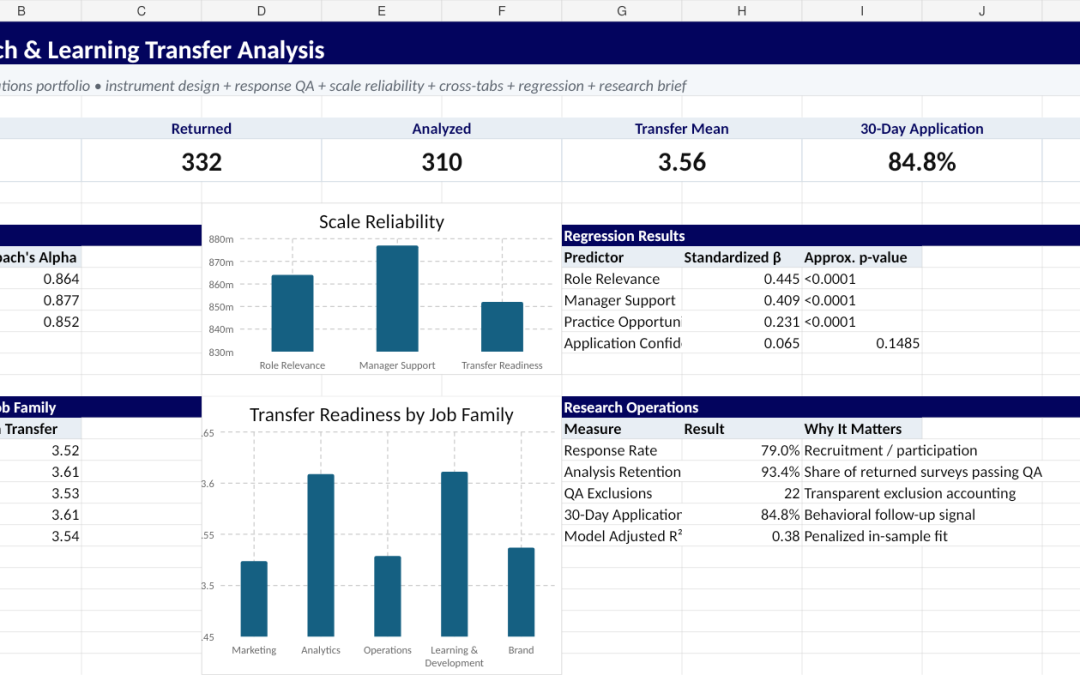Click the 93.4% result cell
This screenshot has height=675, width=1080.
coord(742,472)
